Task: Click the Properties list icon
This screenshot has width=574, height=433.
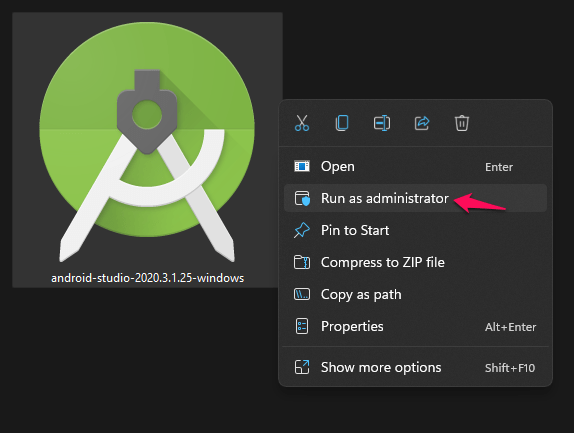Action: [x=302, y=326]
